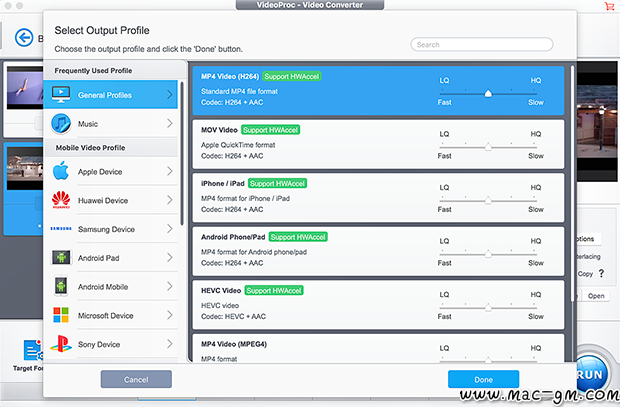Select Microsoft Device category
The image size is (620, 407).
click(110, 315)
